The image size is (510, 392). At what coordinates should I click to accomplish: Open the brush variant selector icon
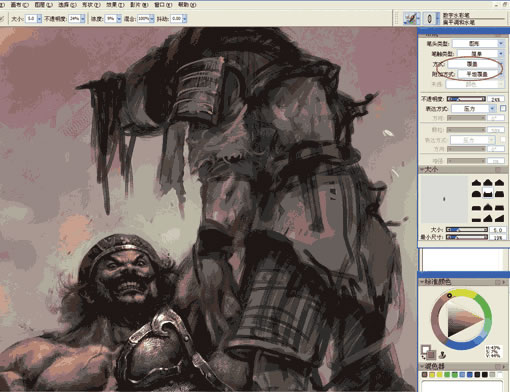click(x=431, y=18)
